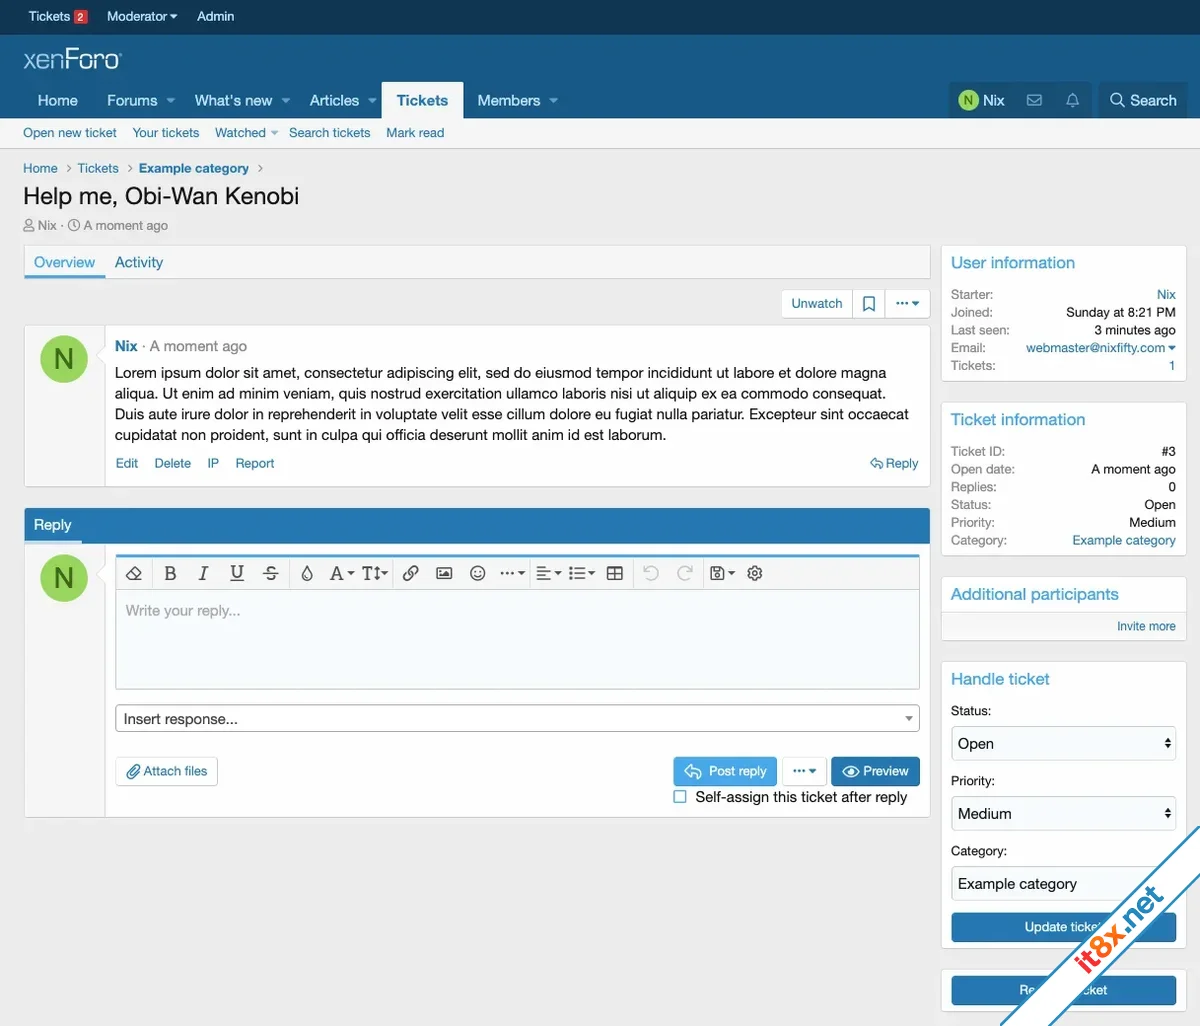Click the eraser remove formatting icon
1200x1026 pixels.
point(134,573)
